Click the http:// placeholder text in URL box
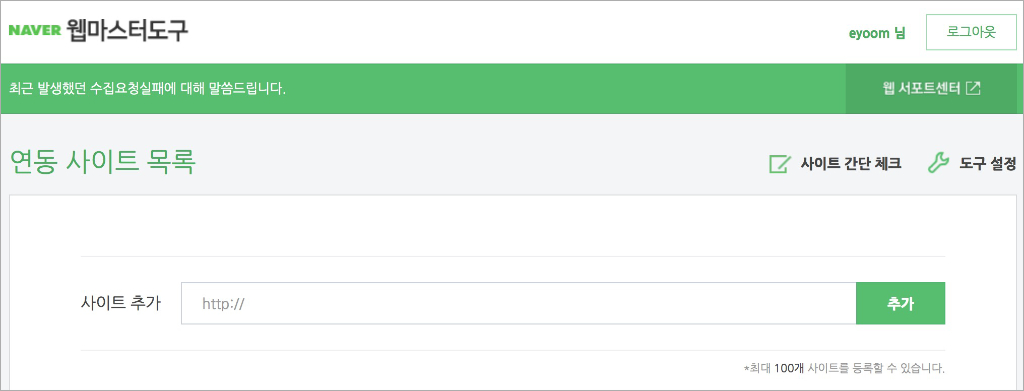 click(x=223, y=304)
